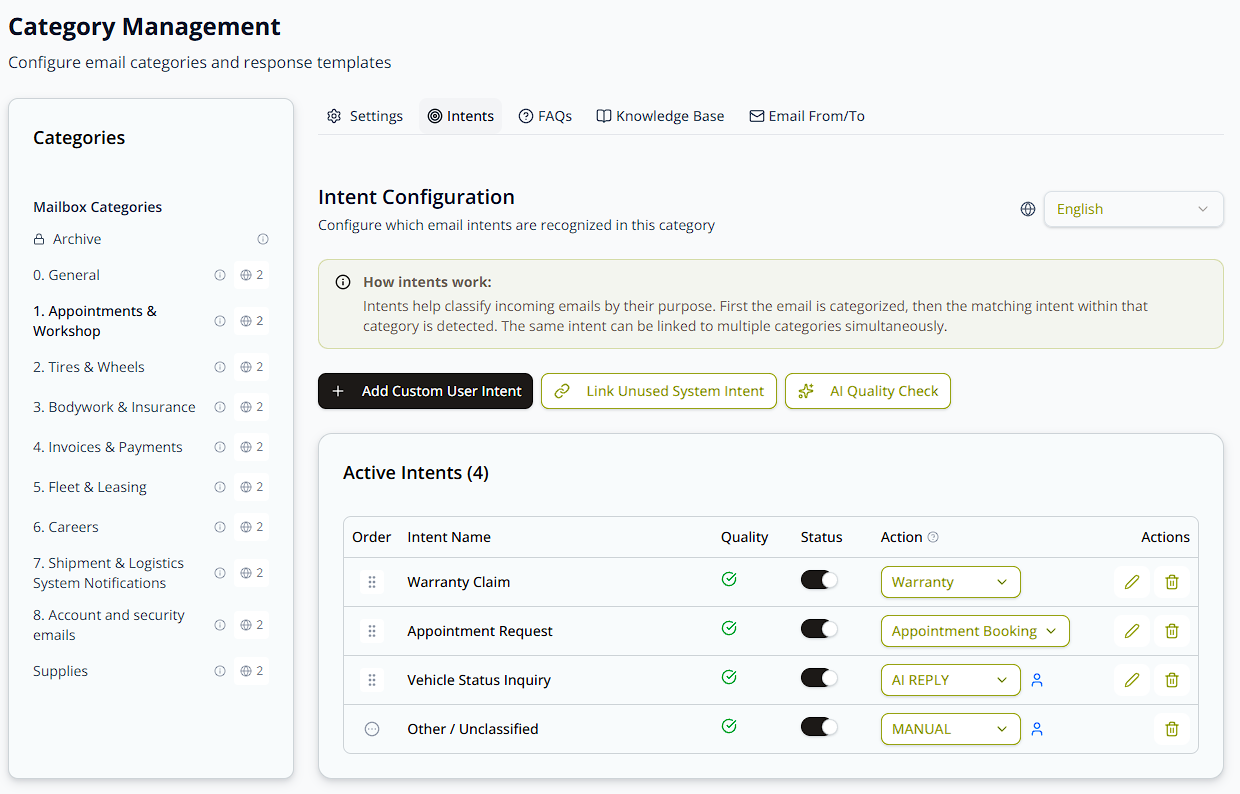Viewport: 1240px width, 794px height.
Task: Click the Active Intents (4) heading
Action: (416, 473)
